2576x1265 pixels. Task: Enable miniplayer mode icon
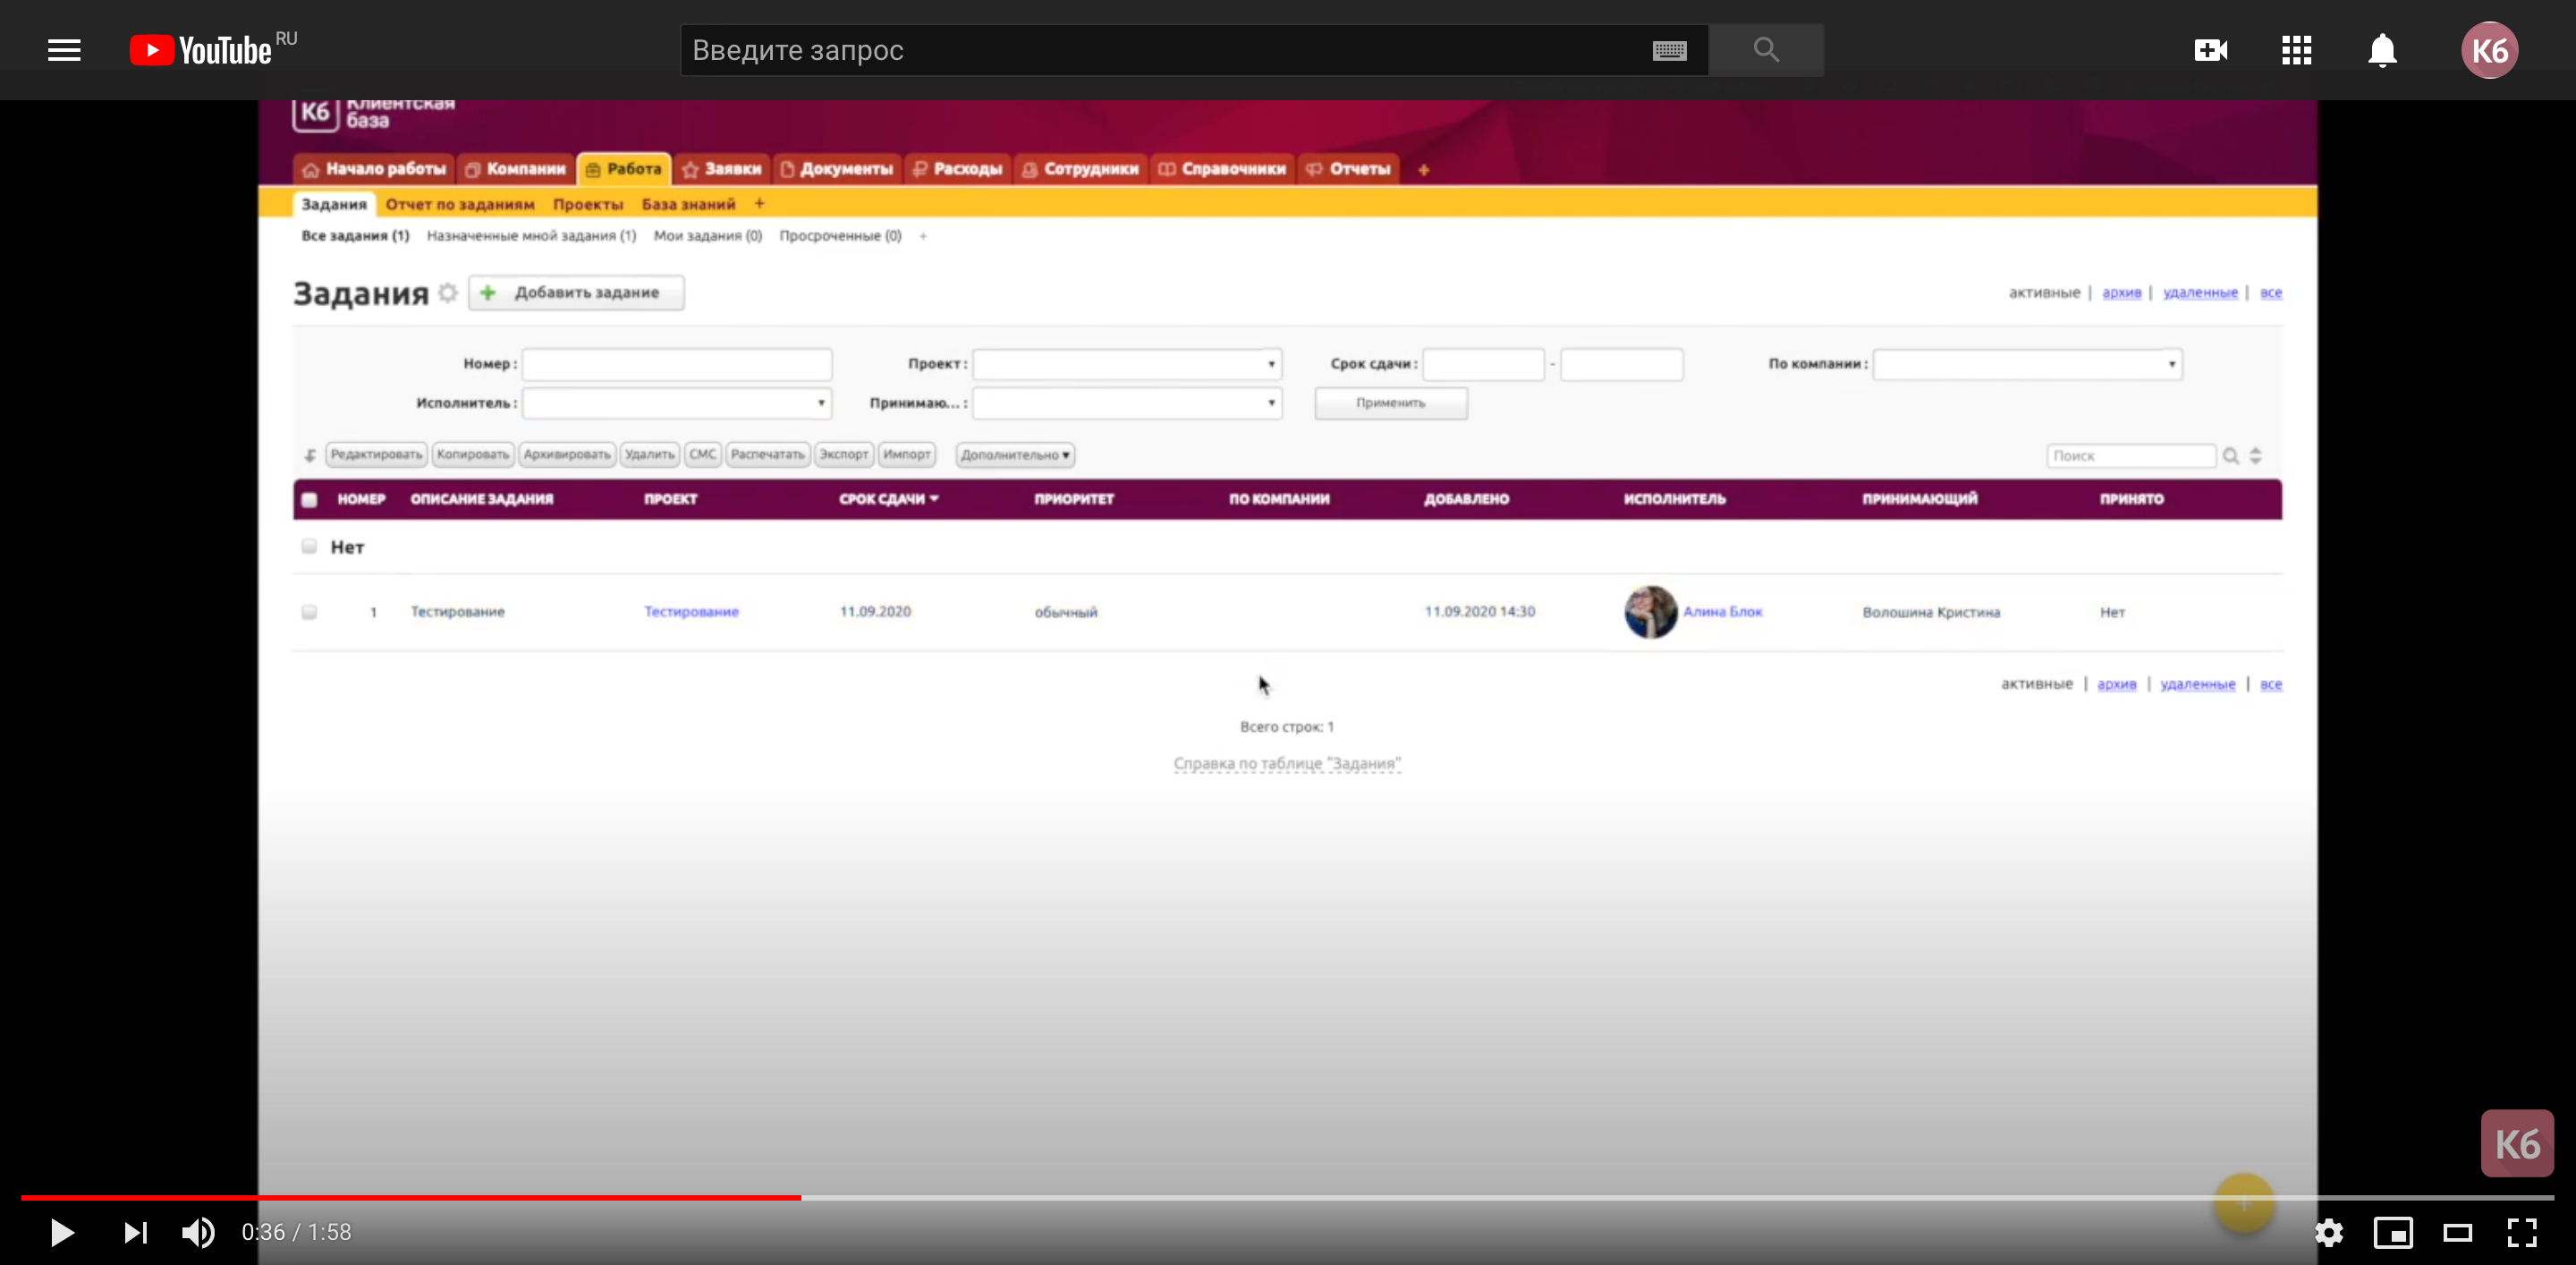pos(2393,1232)
